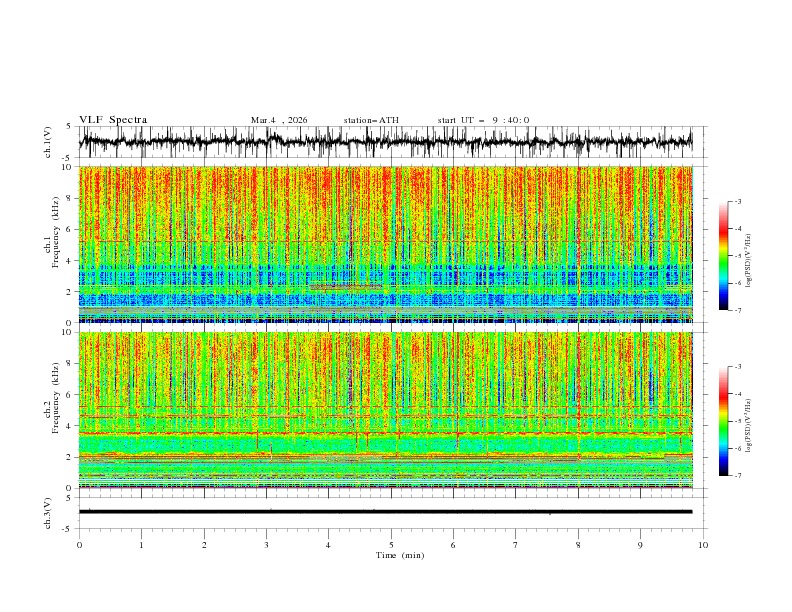Click the upper PSD color scale bar
Viewport: 792px width, 612px height.
tap(723, 256)
